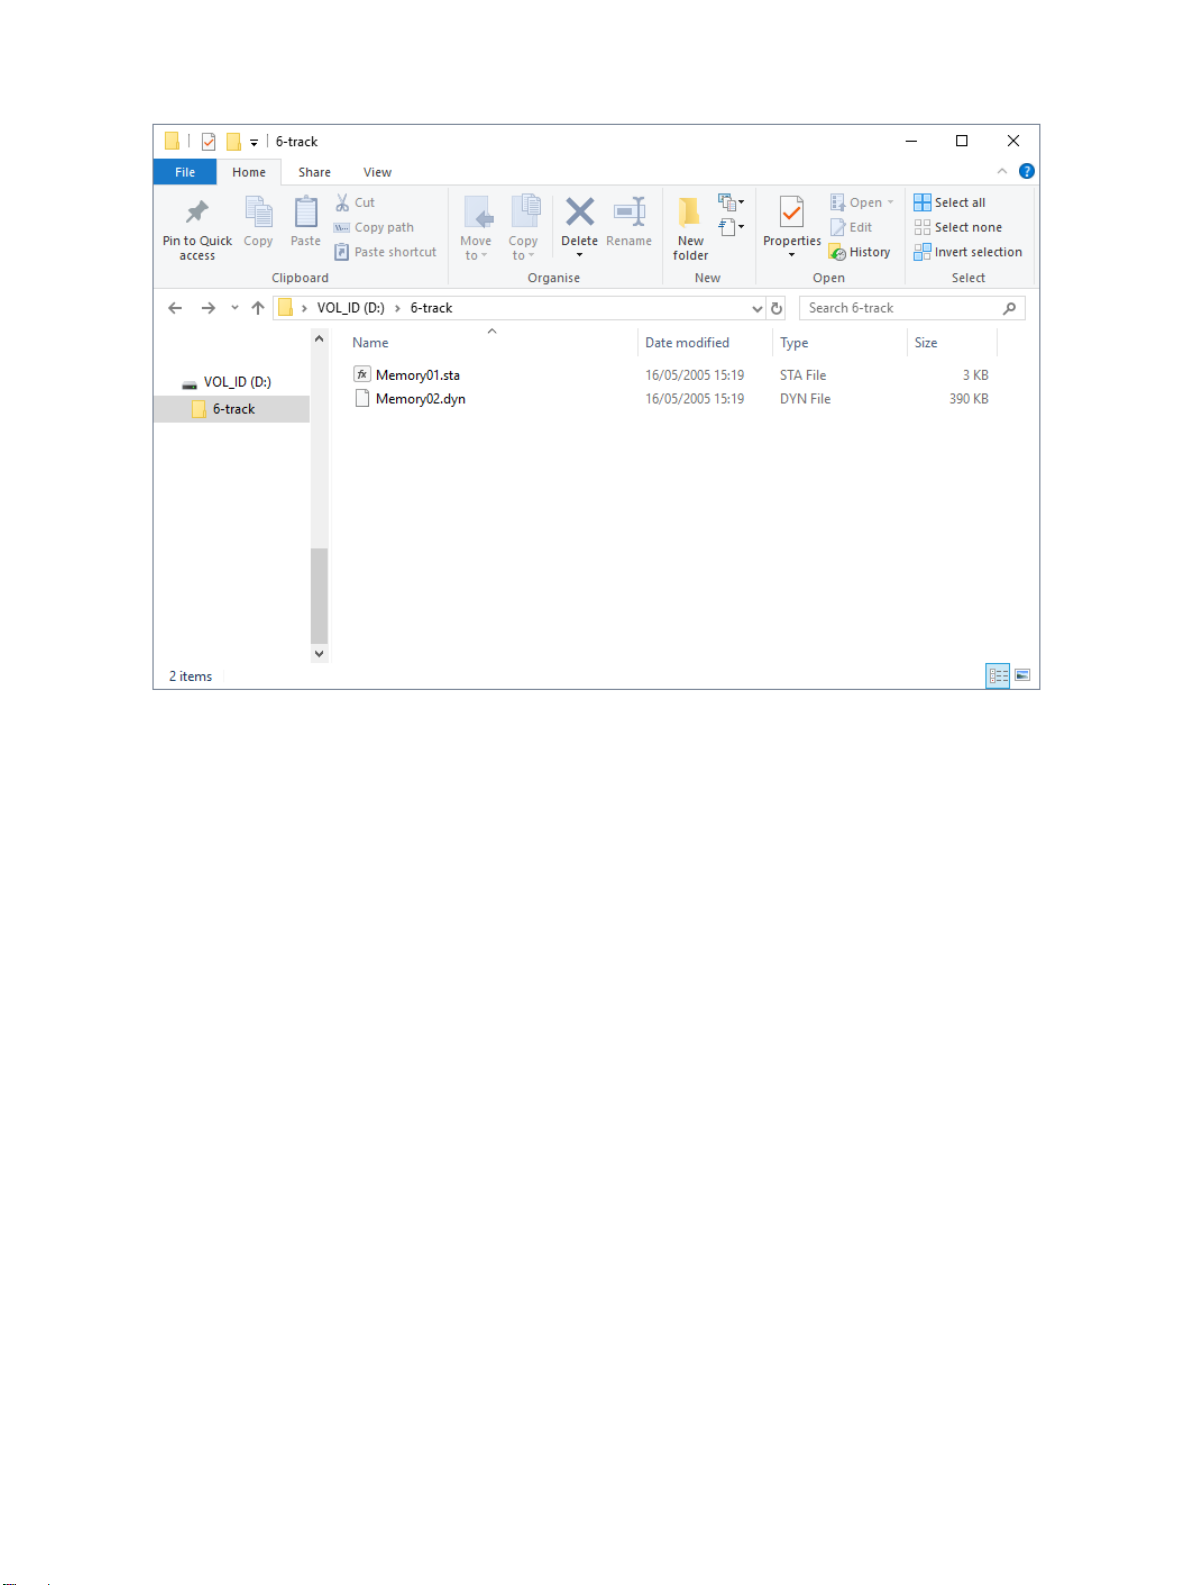Switch to the Share tab
The height and width of the screenshot is (1585, 1189).
coord(314,172)
